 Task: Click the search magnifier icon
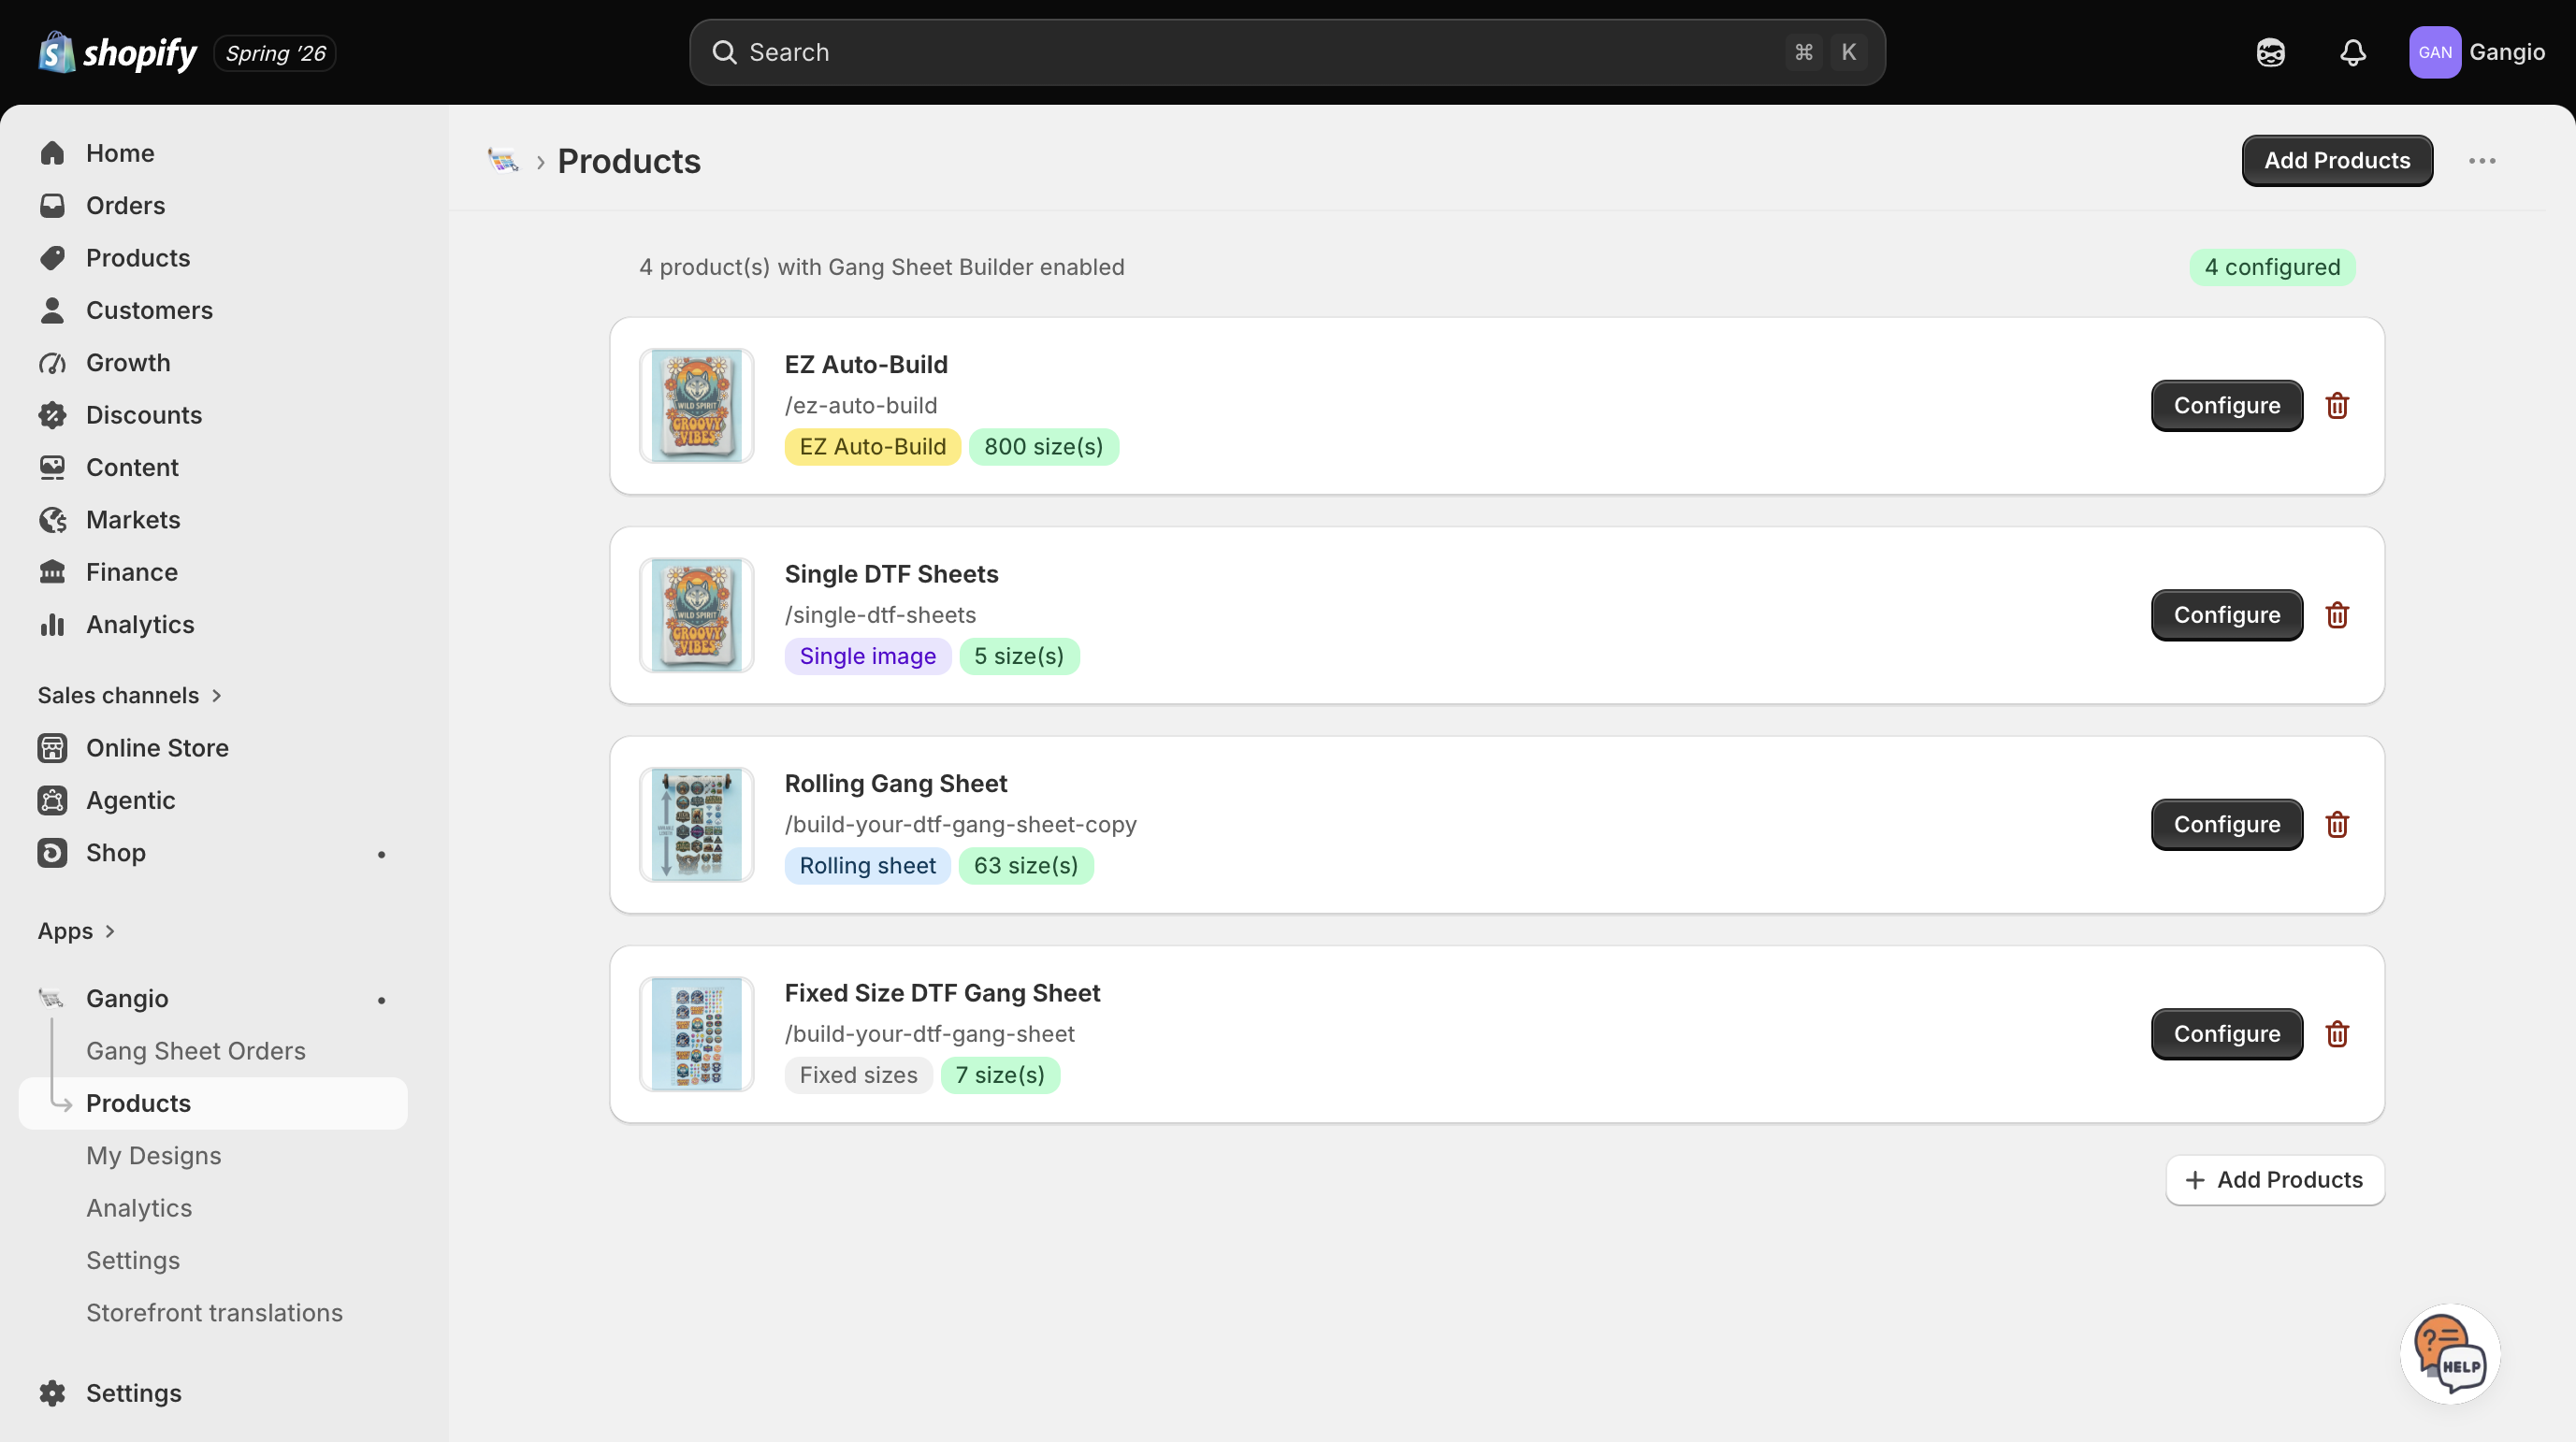[724, 52]
